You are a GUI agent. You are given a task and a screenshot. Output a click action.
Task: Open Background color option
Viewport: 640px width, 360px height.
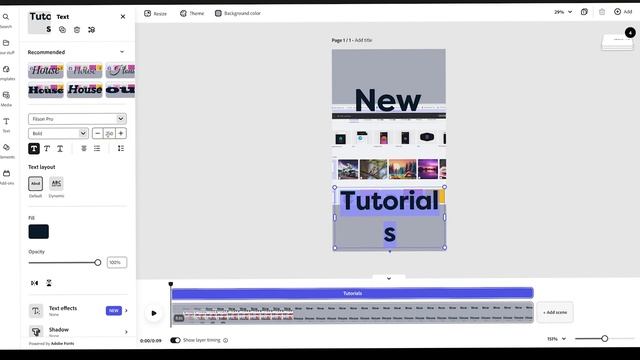[x=238, y=13]
